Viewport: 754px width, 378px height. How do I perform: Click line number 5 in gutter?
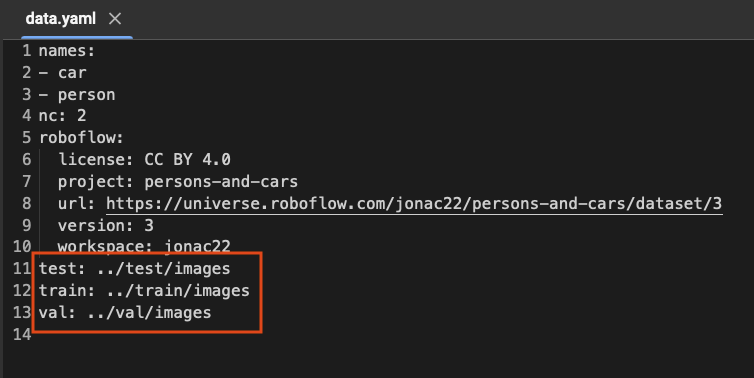coord(26,138)
